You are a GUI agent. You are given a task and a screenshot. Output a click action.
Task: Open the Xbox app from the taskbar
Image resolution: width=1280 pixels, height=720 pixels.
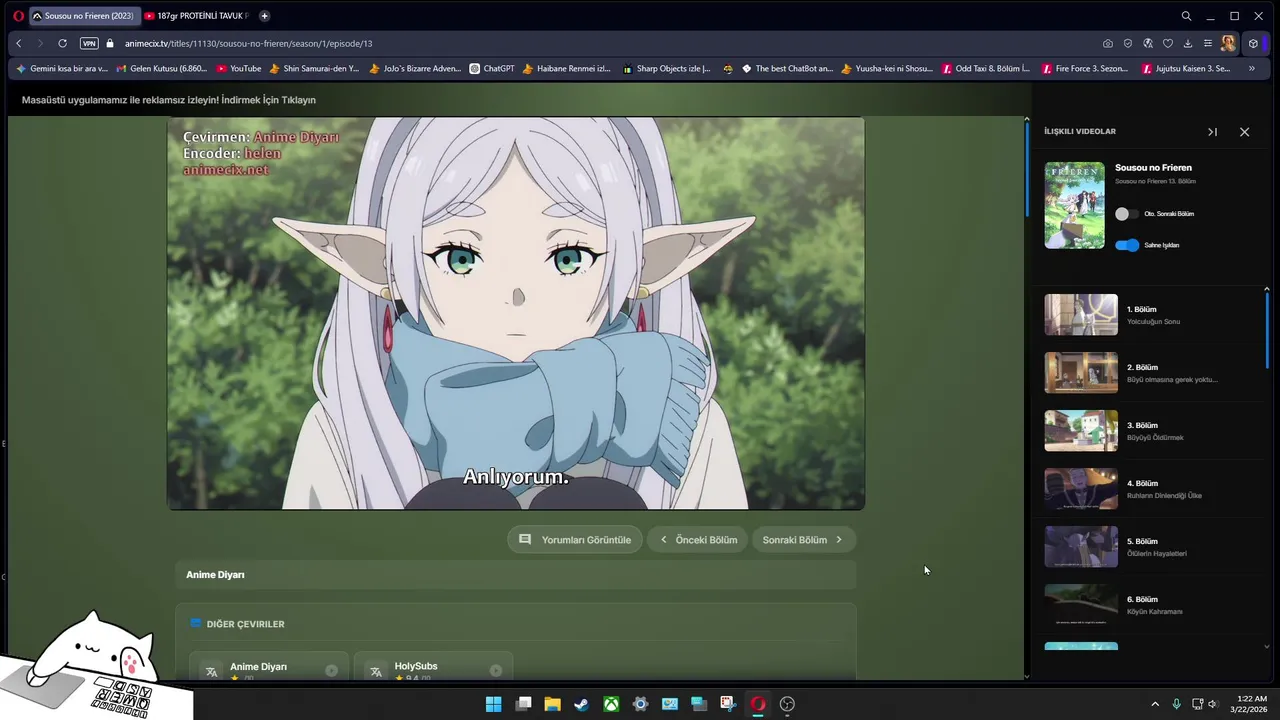click(611, 704)
